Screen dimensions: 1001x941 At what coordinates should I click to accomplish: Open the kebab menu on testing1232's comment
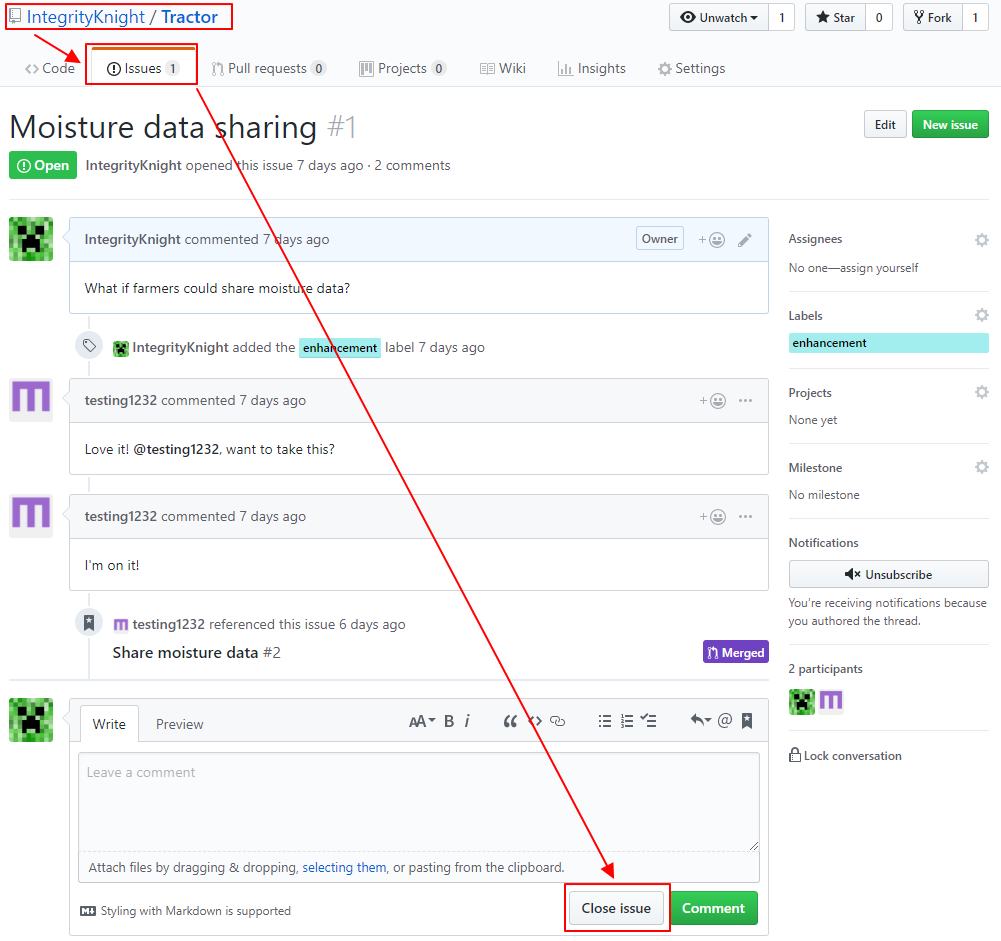(x=745, y=399)
